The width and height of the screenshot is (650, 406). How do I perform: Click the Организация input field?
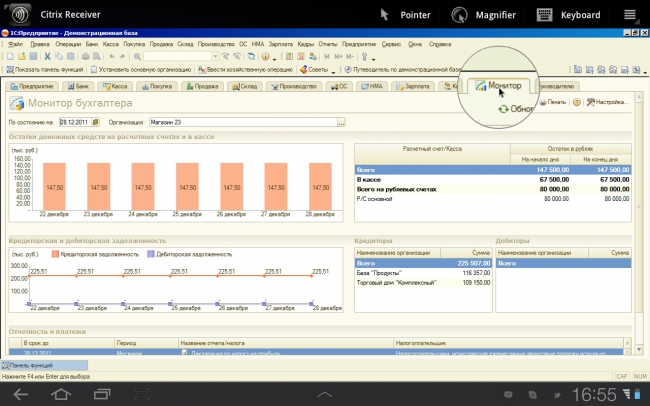(243, 122)
